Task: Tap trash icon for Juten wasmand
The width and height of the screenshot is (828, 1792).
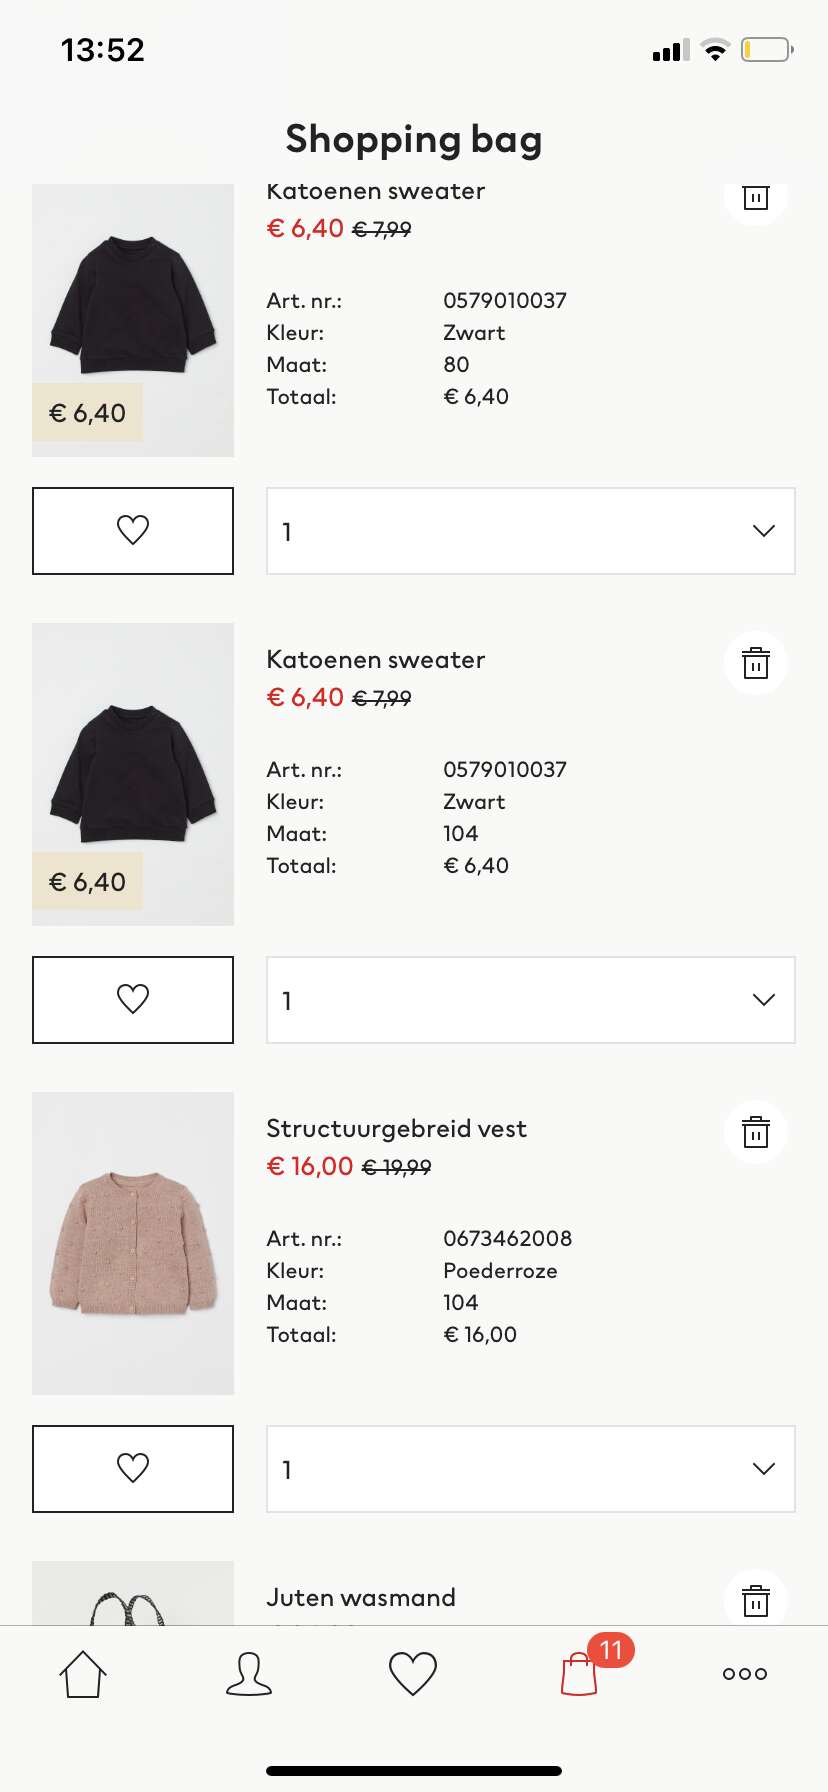Action: click(x=756, y=1599)
